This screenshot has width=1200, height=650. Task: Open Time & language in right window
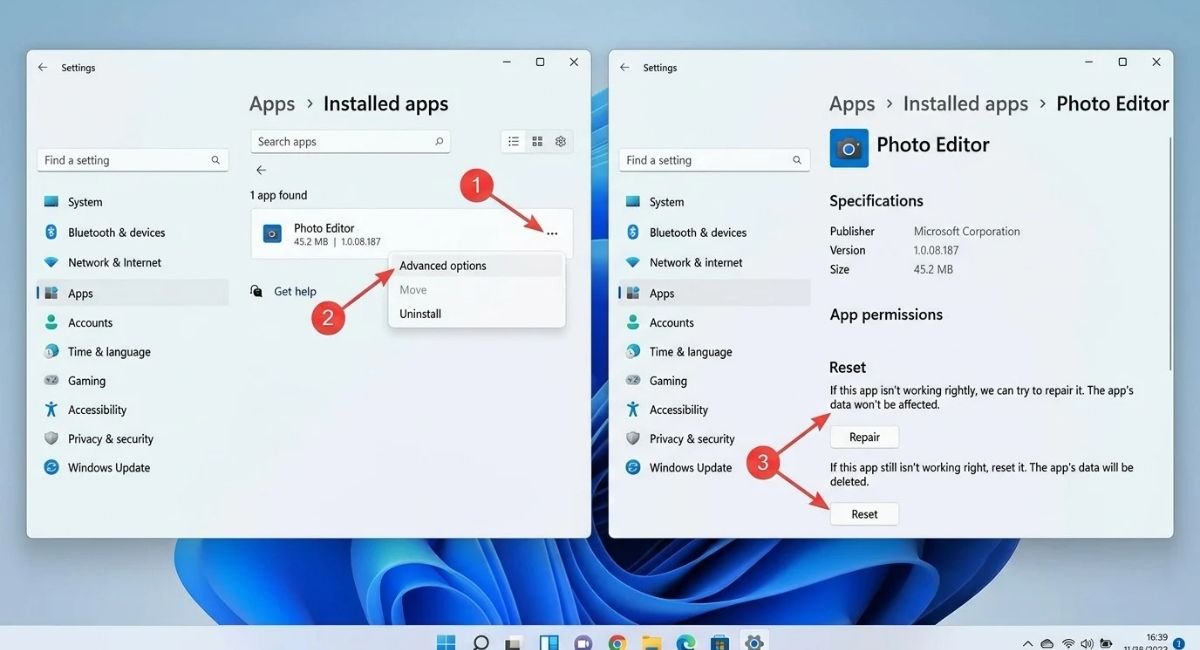(x=714, y=352)
